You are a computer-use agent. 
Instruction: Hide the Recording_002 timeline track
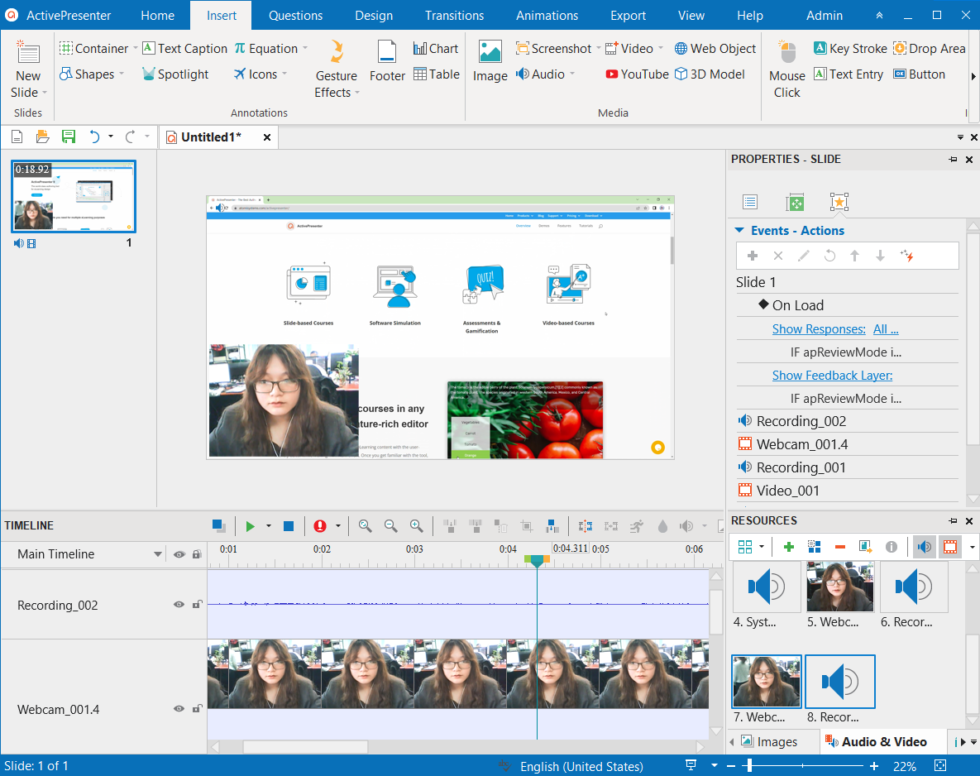[x=179, y=605]
